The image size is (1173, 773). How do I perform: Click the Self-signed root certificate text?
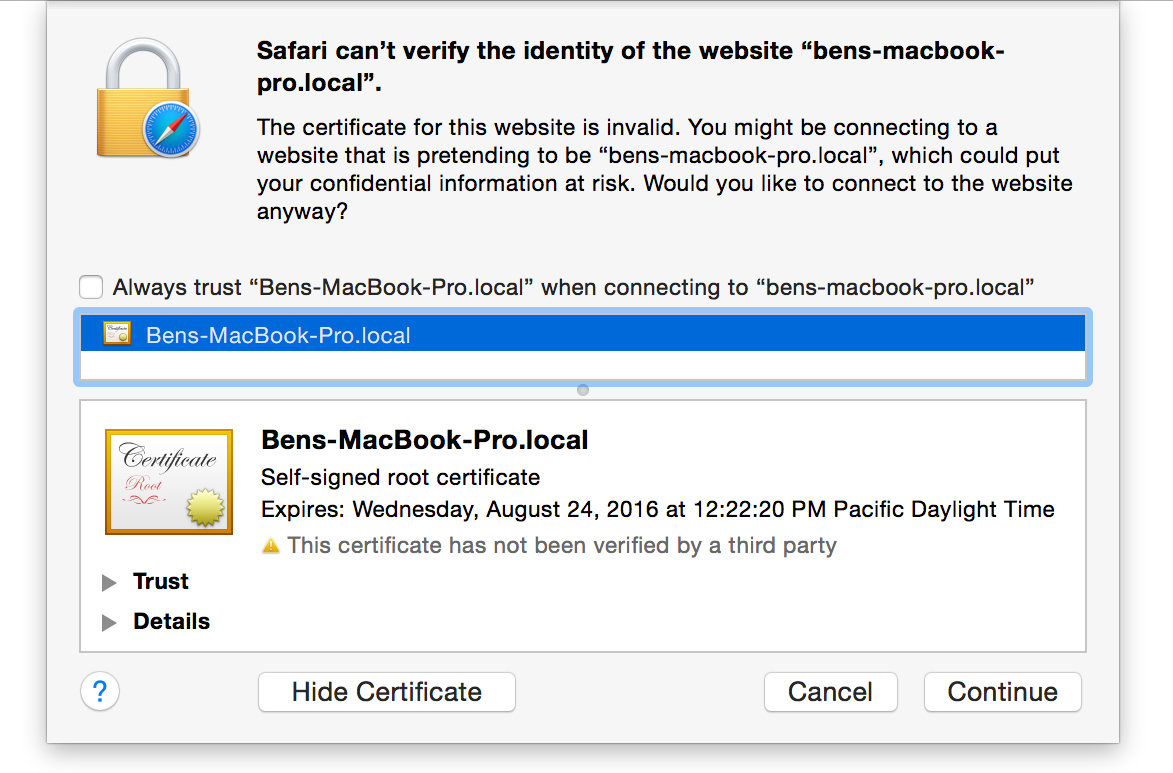click(x=399, y=477)
